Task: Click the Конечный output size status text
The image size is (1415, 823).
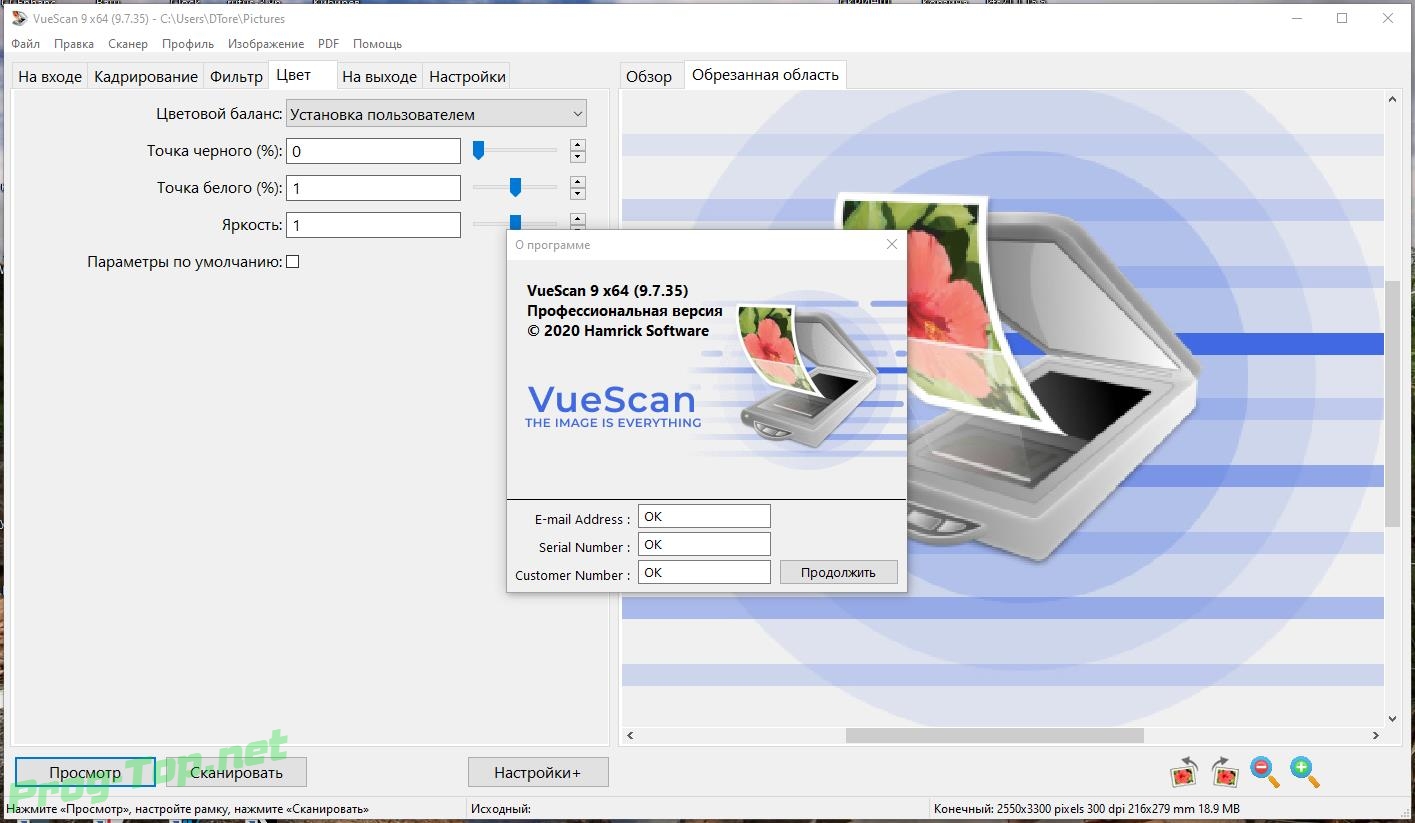Action: click(x=1087, y=808)
